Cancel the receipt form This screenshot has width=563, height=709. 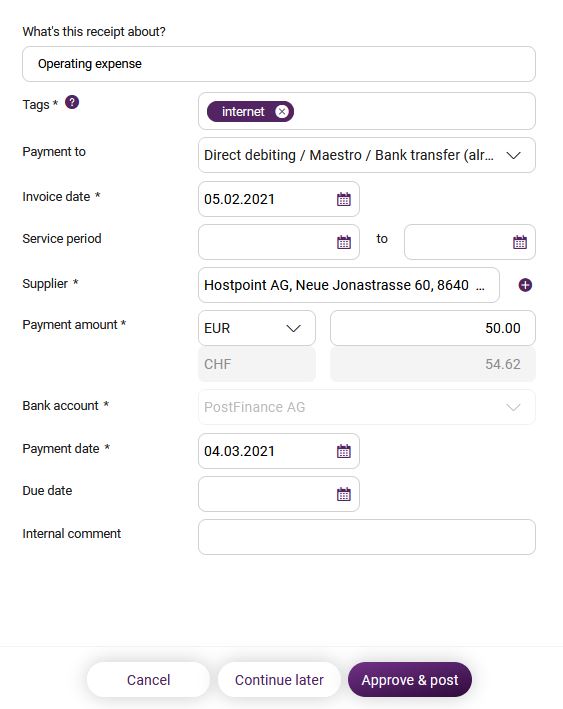[x=148, y=680]
